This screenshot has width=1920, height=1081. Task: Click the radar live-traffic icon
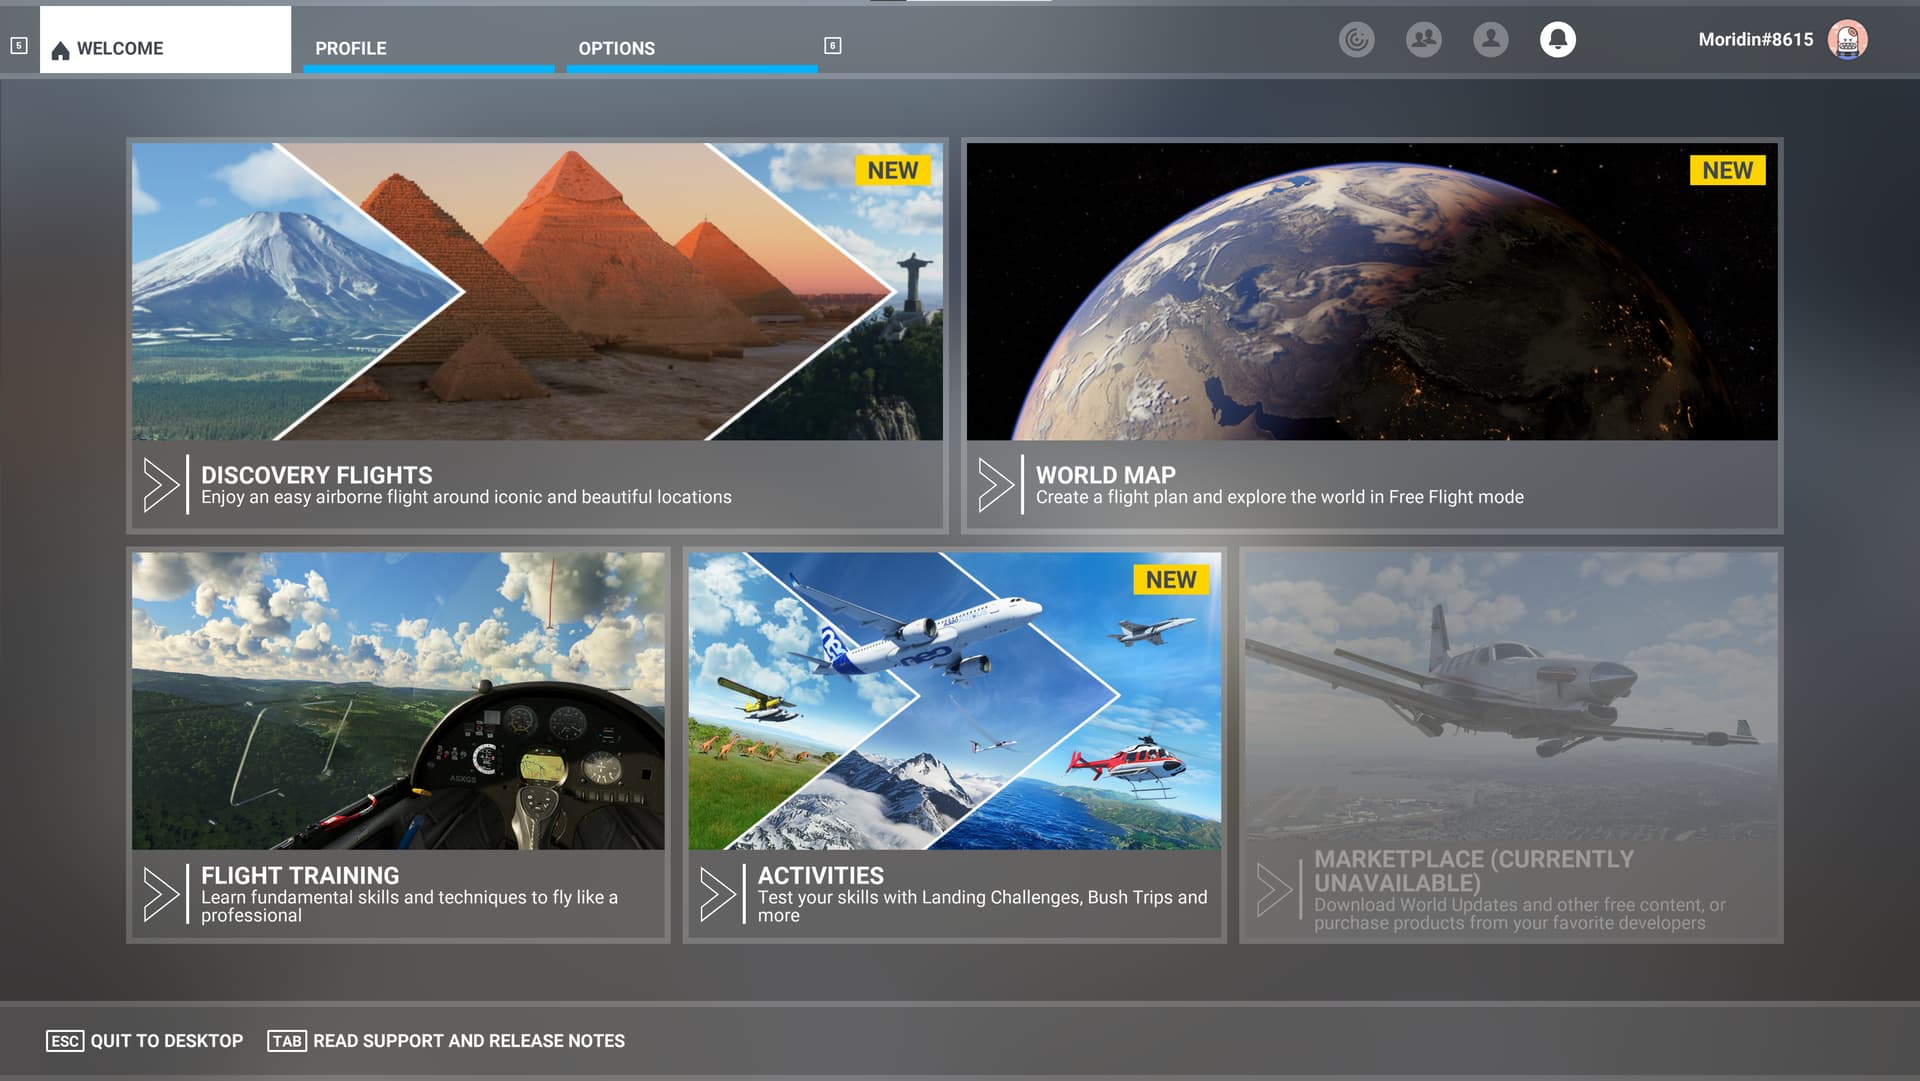pos(1356,40)
